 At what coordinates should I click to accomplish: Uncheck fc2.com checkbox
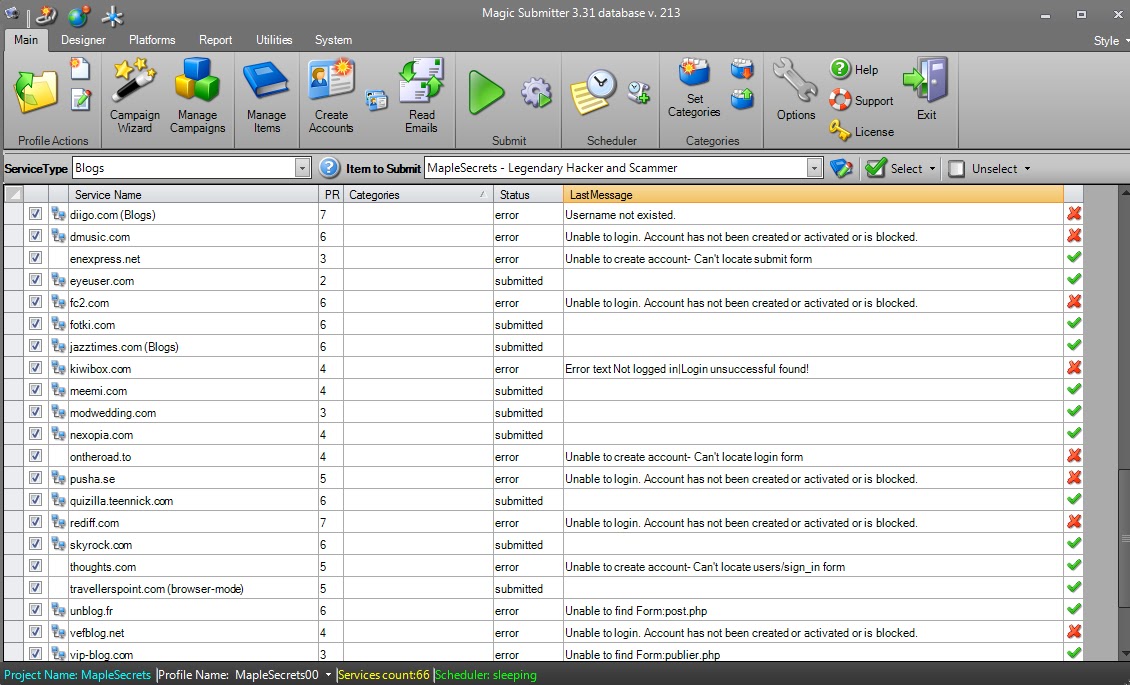point(35,302)
